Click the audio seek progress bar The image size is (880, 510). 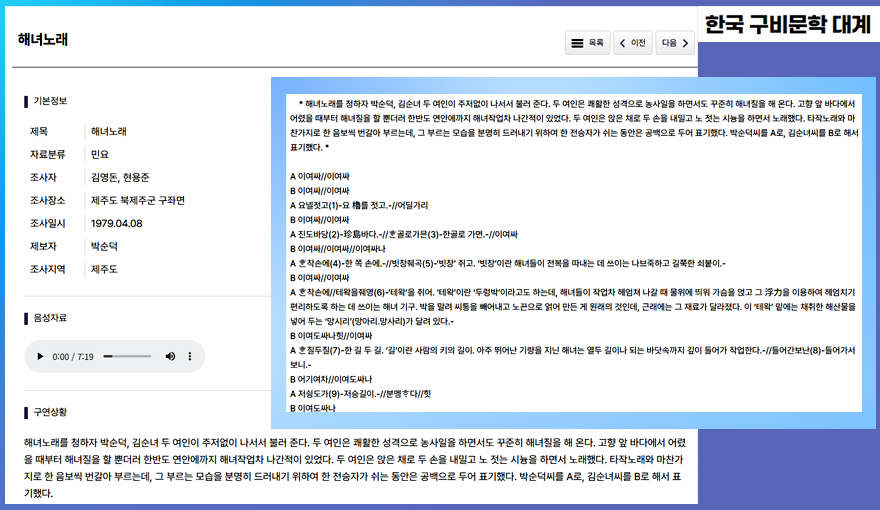pyautogui.click(x=126, y=357)
